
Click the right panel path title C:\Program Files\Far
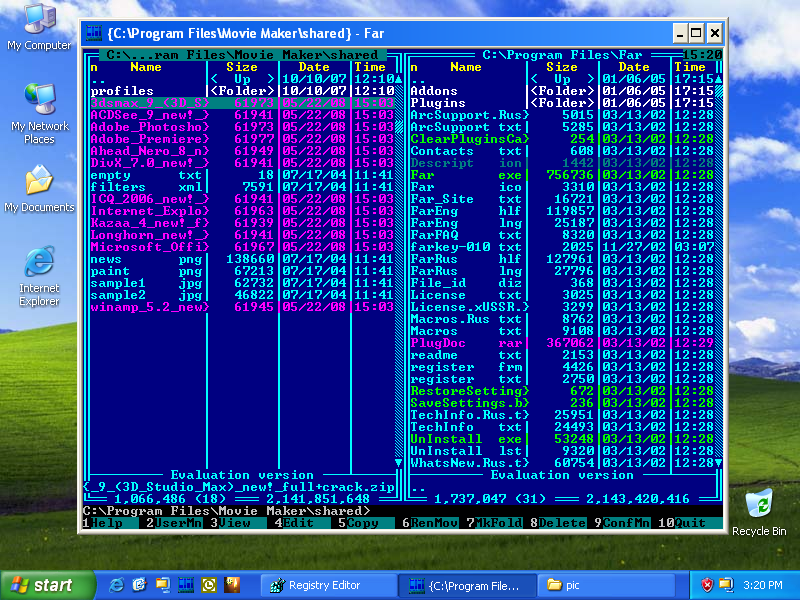[562, 55]
